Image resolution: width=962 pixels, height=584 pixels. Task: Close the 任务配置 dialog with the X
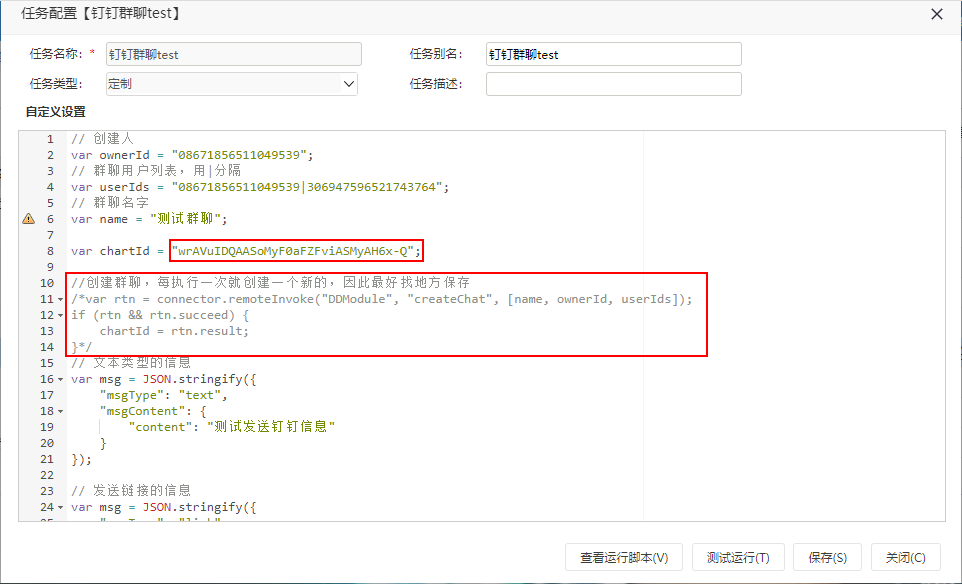(x=937, y=14)
